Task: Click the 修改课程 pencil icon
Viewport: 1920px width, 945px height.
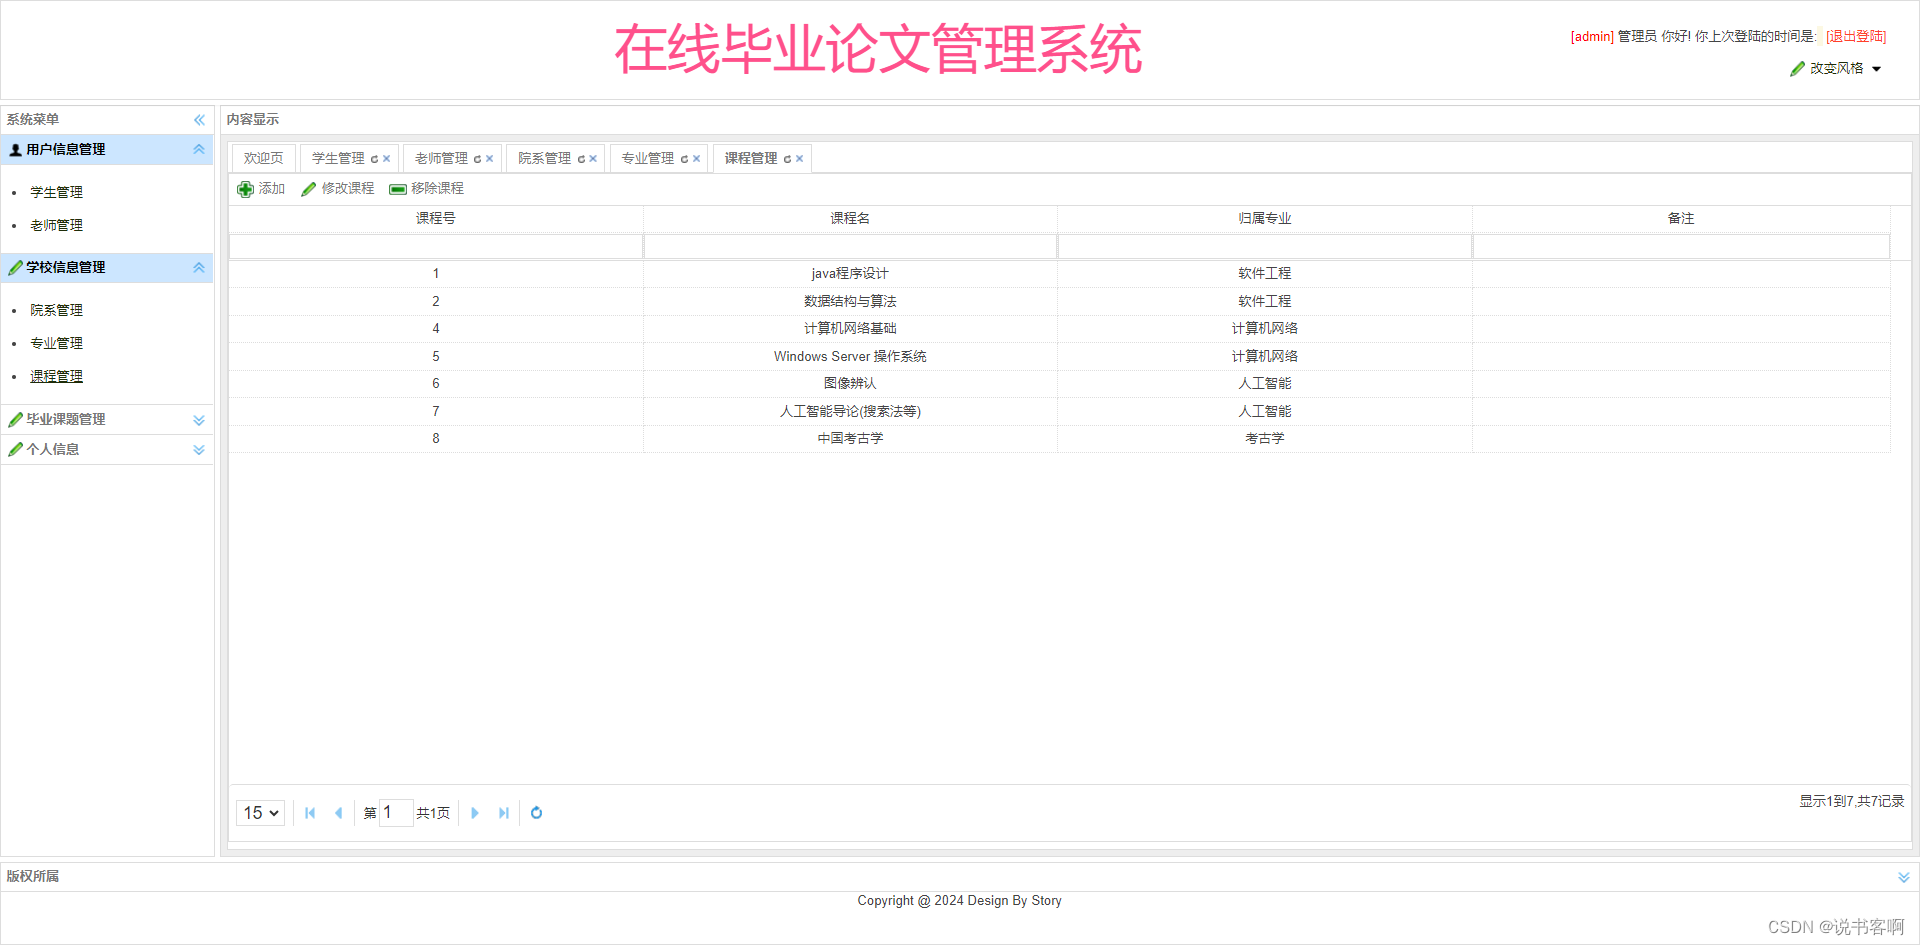Action: (309, 189)
